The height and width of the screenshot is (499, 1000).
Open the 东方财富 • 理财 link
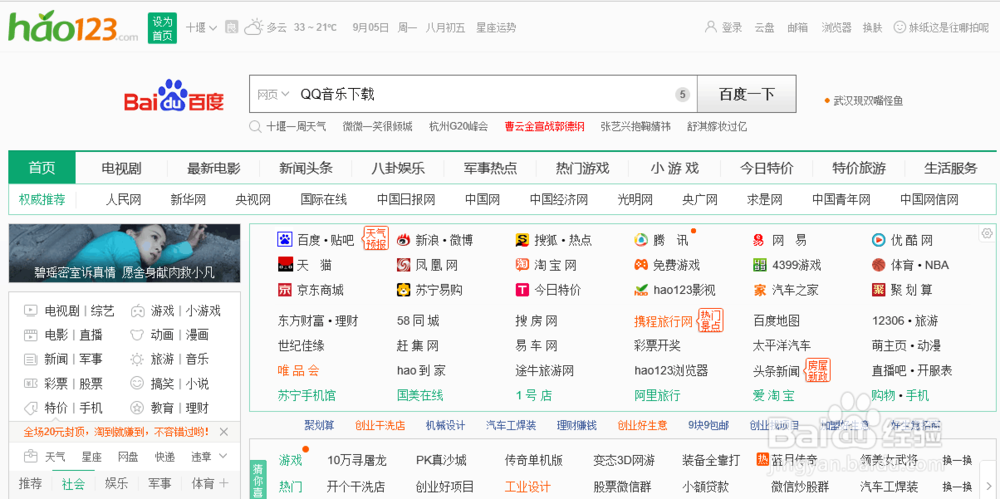(319, 320)
